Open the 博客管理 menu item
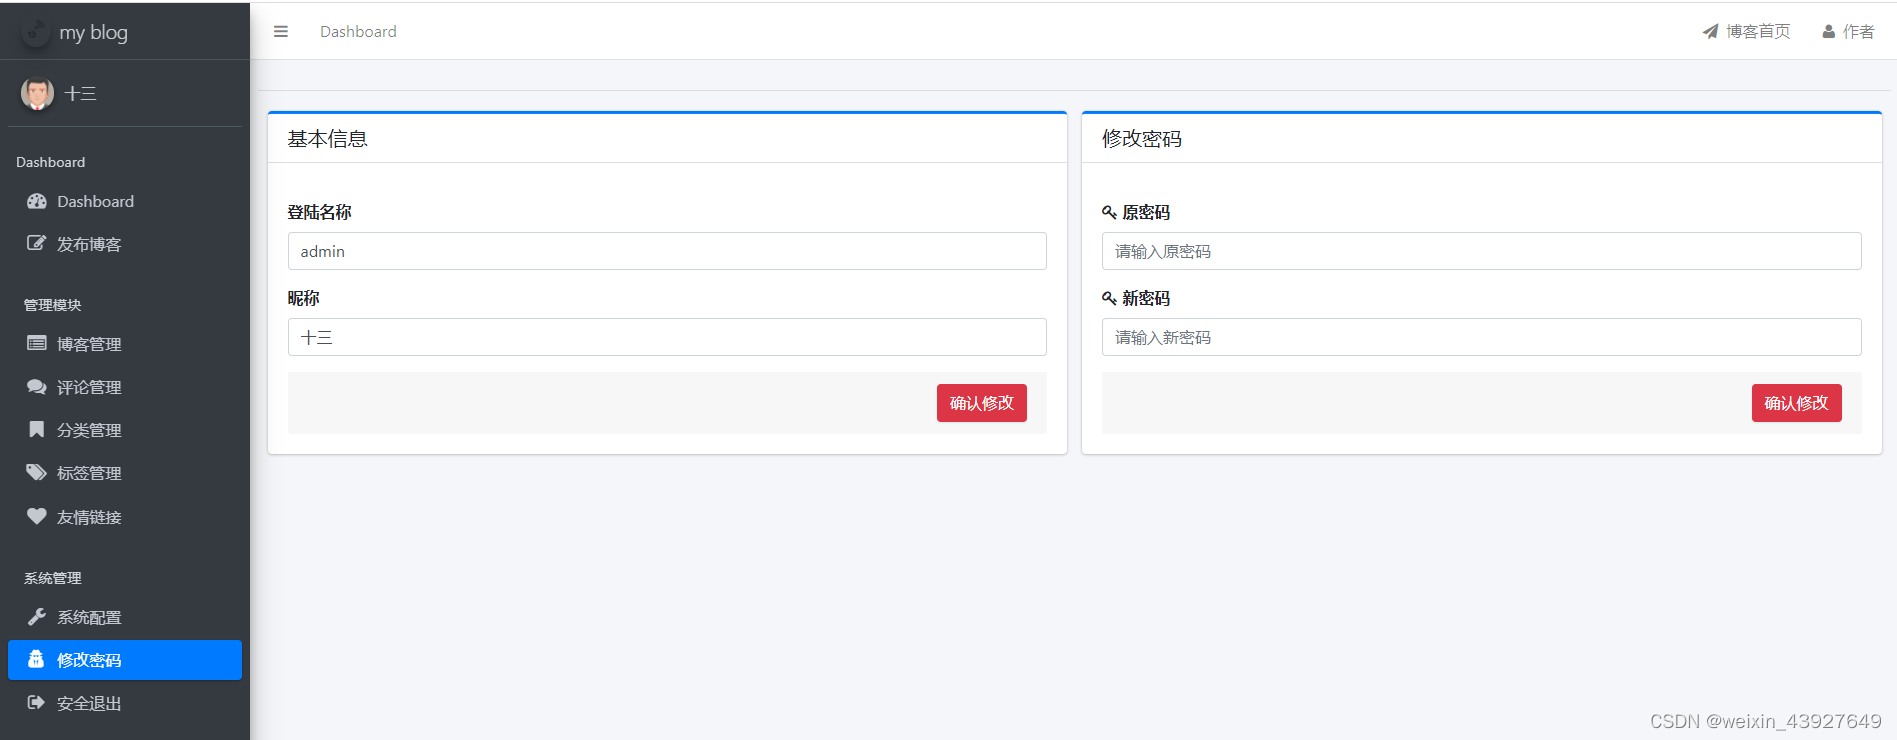 pyautogui.click(x=125, y=344)
